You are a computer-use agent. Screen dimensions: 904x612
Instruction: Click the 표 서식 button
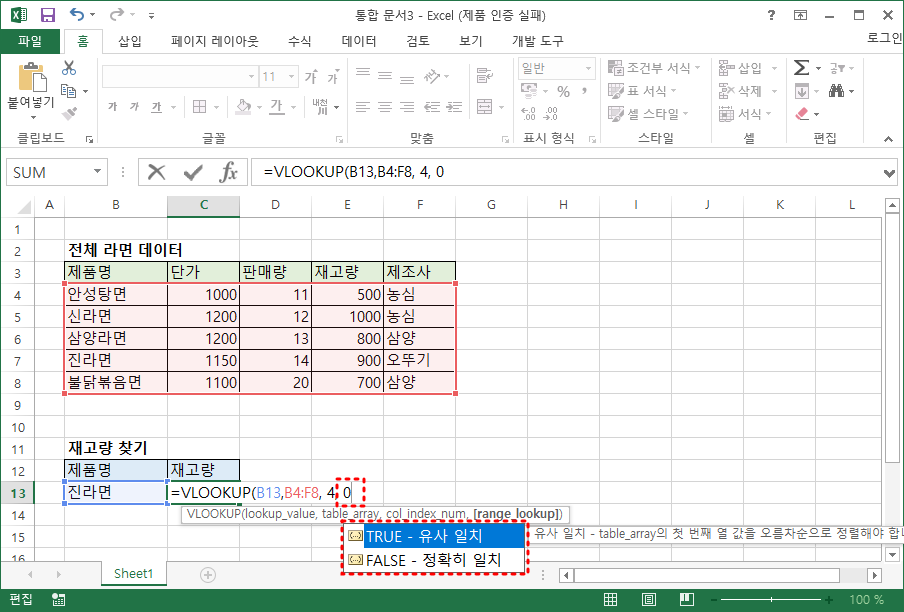642,91
